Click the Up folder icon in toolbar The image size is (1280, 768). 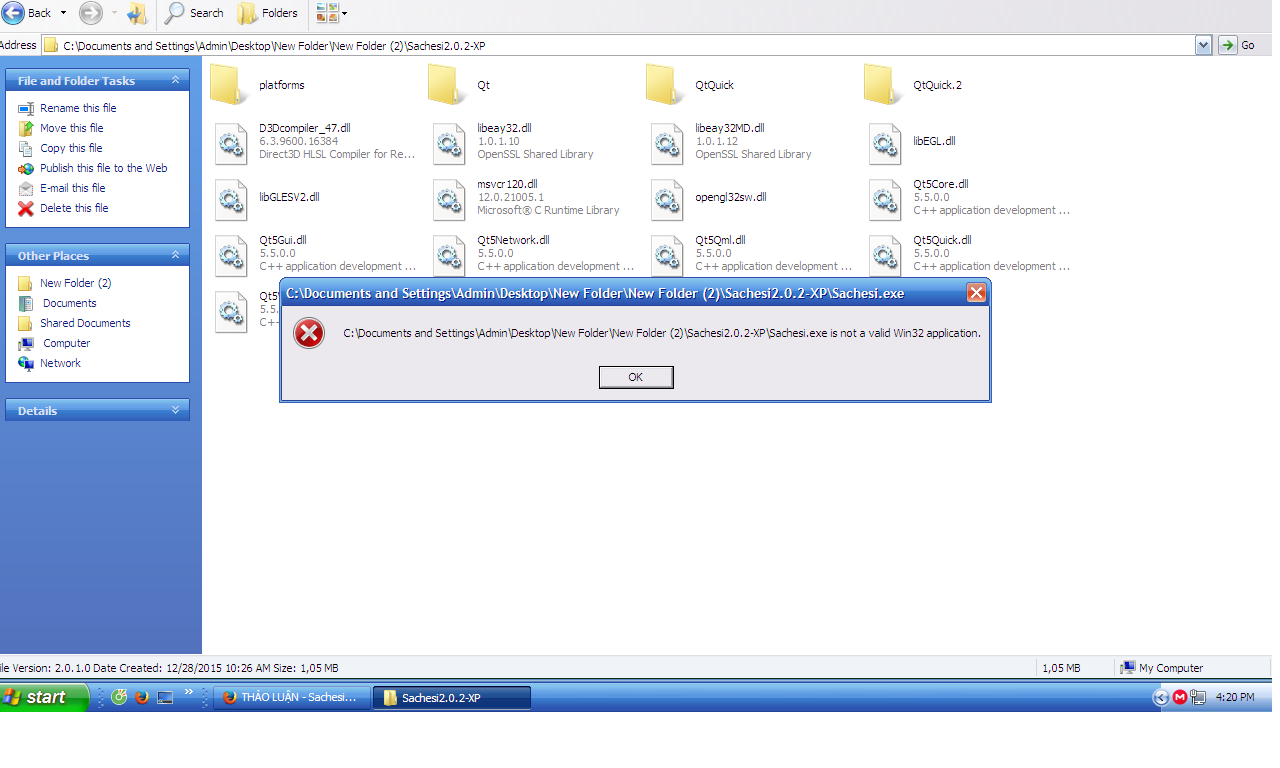point(138,13)
